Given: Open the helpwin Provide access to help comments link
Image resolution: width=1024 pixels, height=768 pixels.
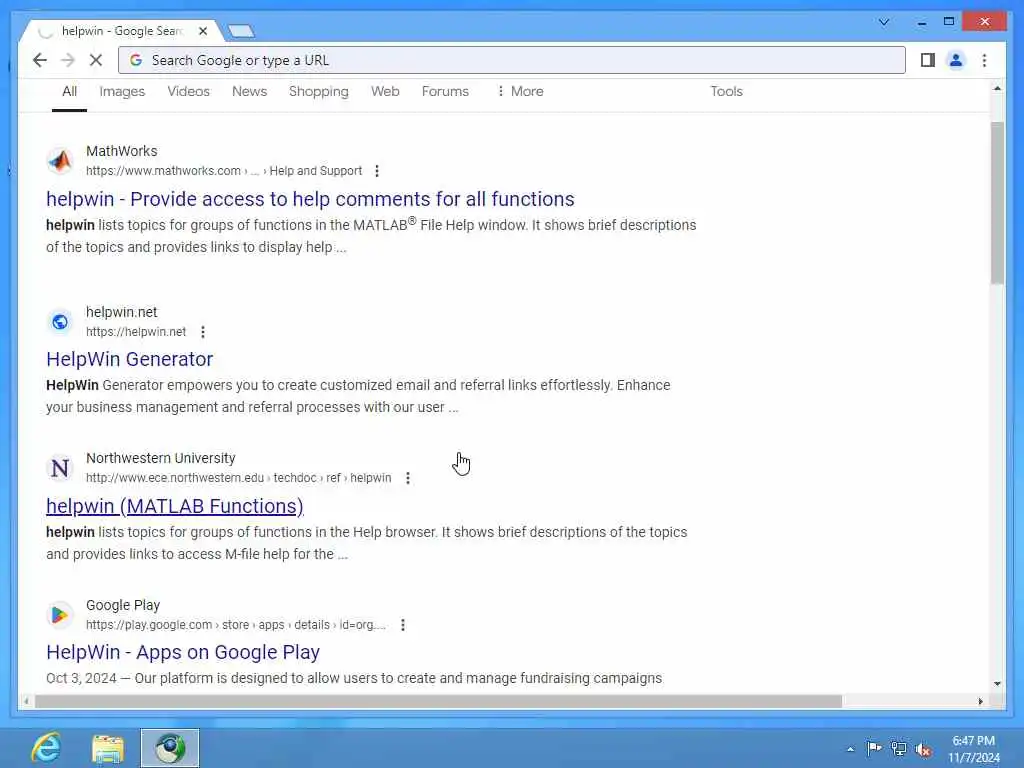Looking at the screenshot, I should 310,199.
